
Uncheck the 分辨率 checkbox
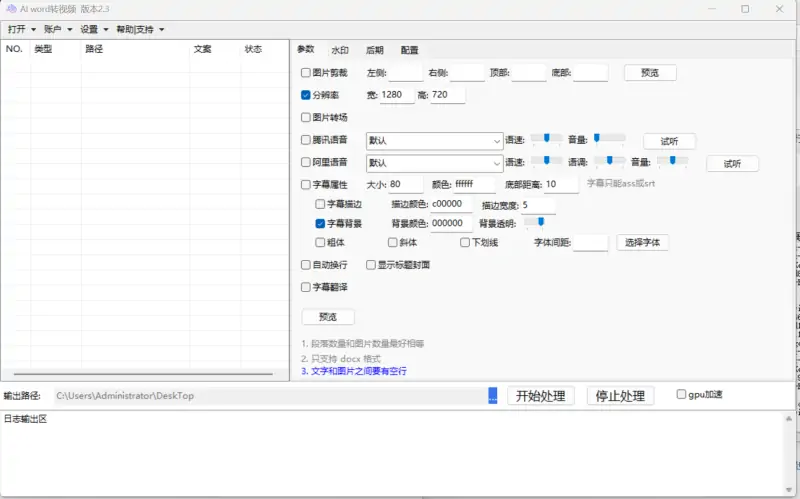(x=306, y=96)
